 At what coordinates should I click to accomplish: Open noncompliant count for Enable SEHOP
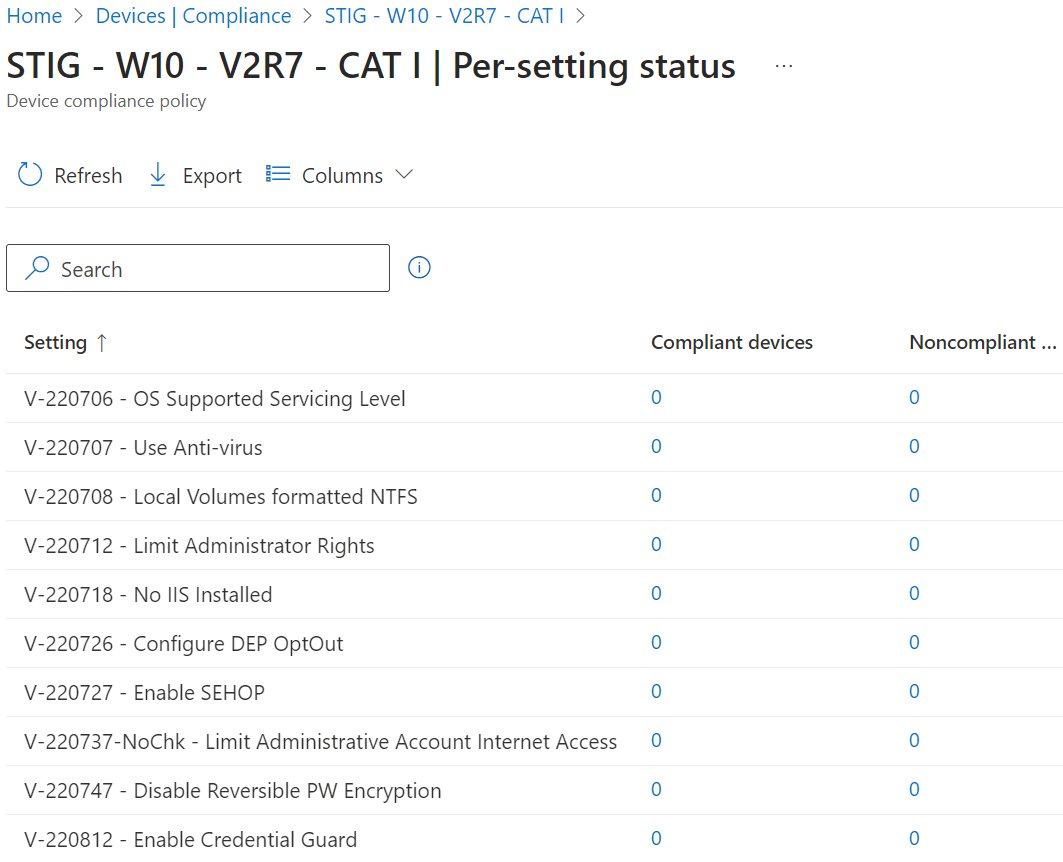(x=915, y=691)
